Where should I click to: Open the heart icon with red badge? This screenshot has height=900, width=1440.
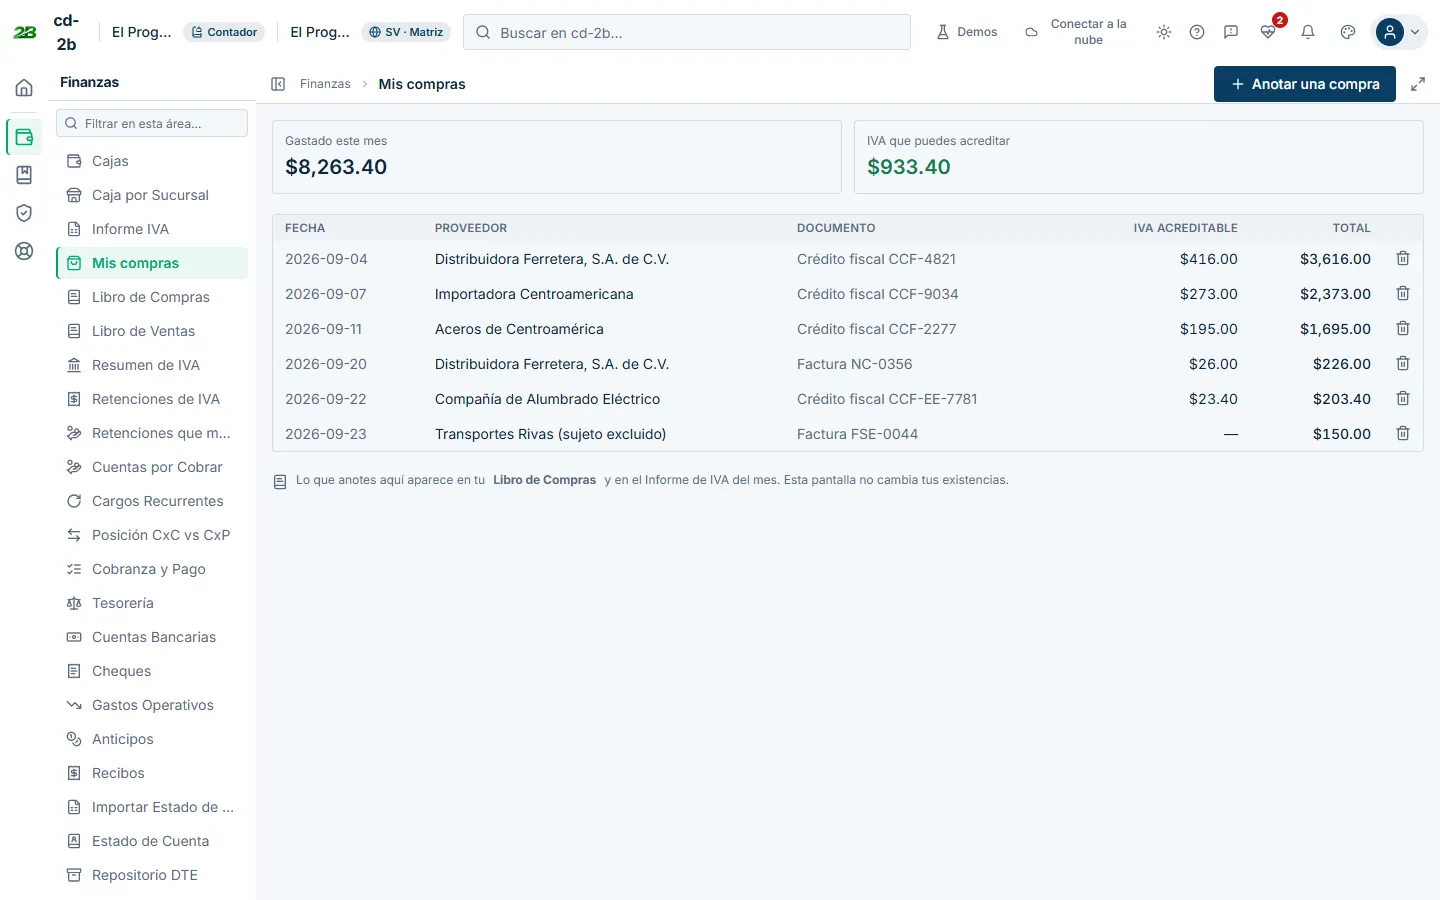(1268, 32)
